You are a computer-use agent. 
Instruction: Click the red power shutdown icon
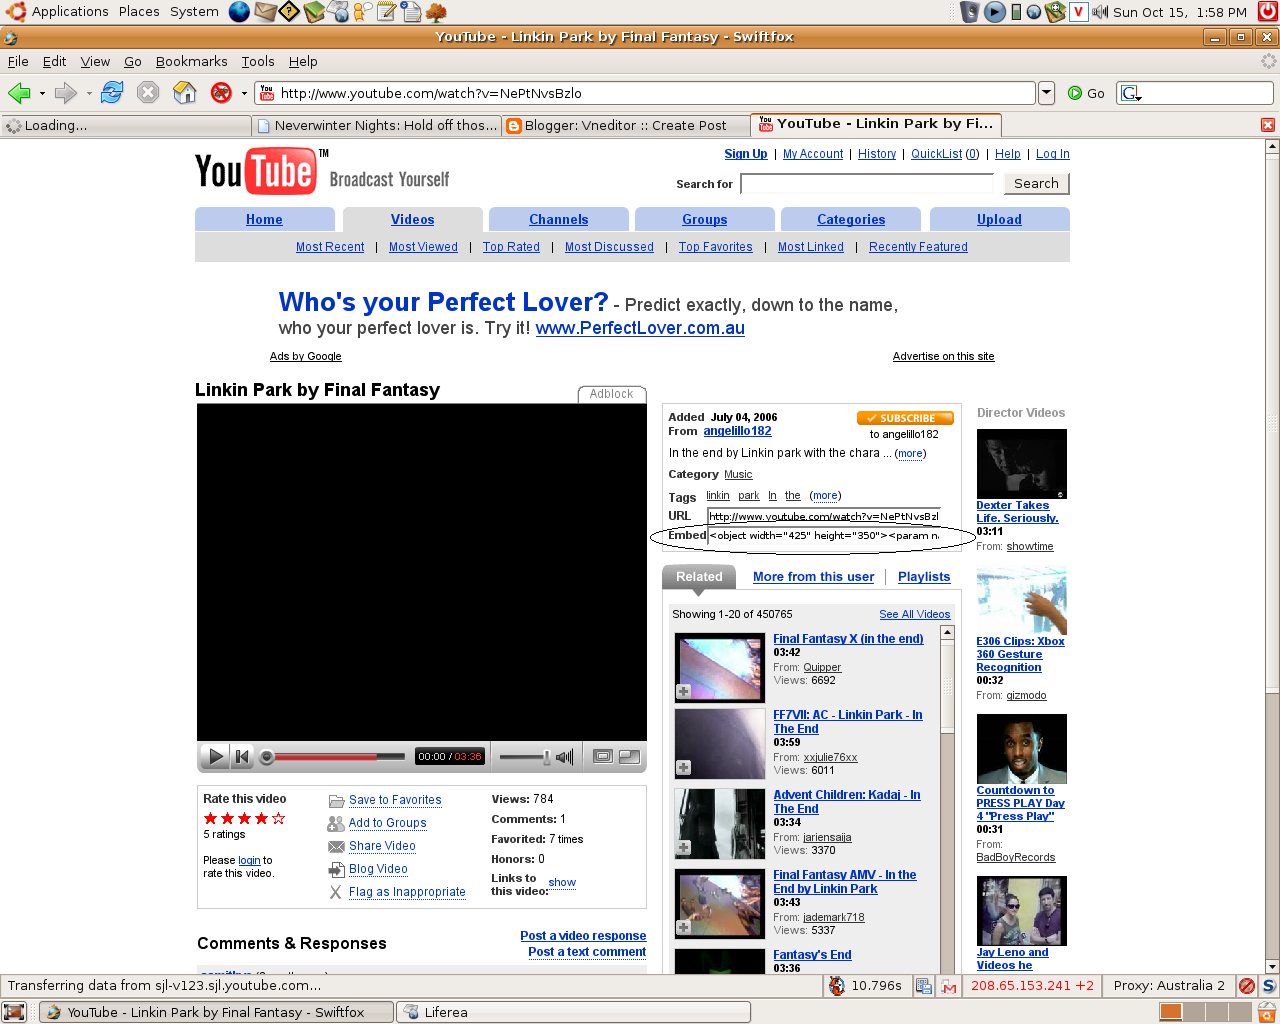point(1267,12)
